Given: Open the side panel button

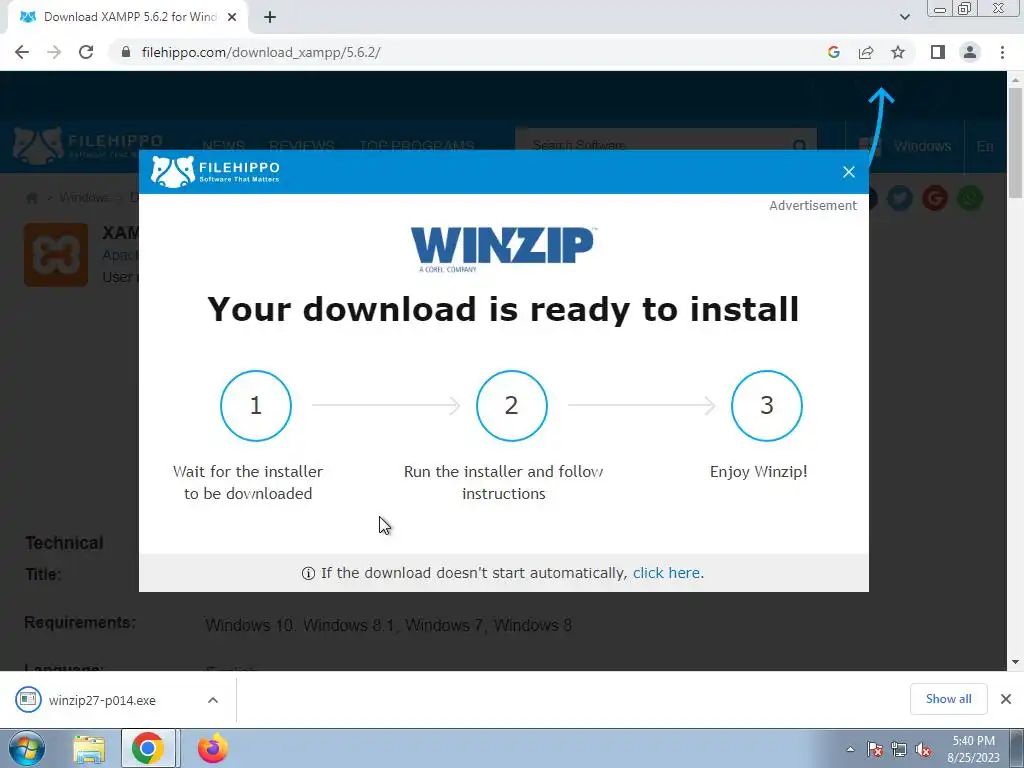Looking at the screenshot, I should 938,52.
